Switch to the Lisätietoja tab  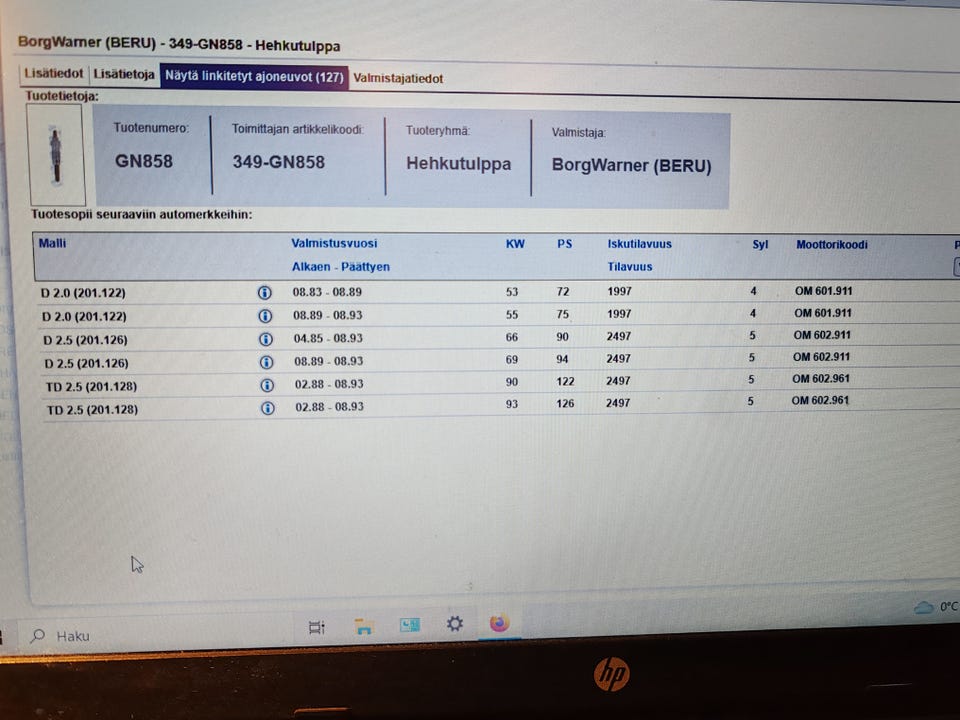[124, 74]
